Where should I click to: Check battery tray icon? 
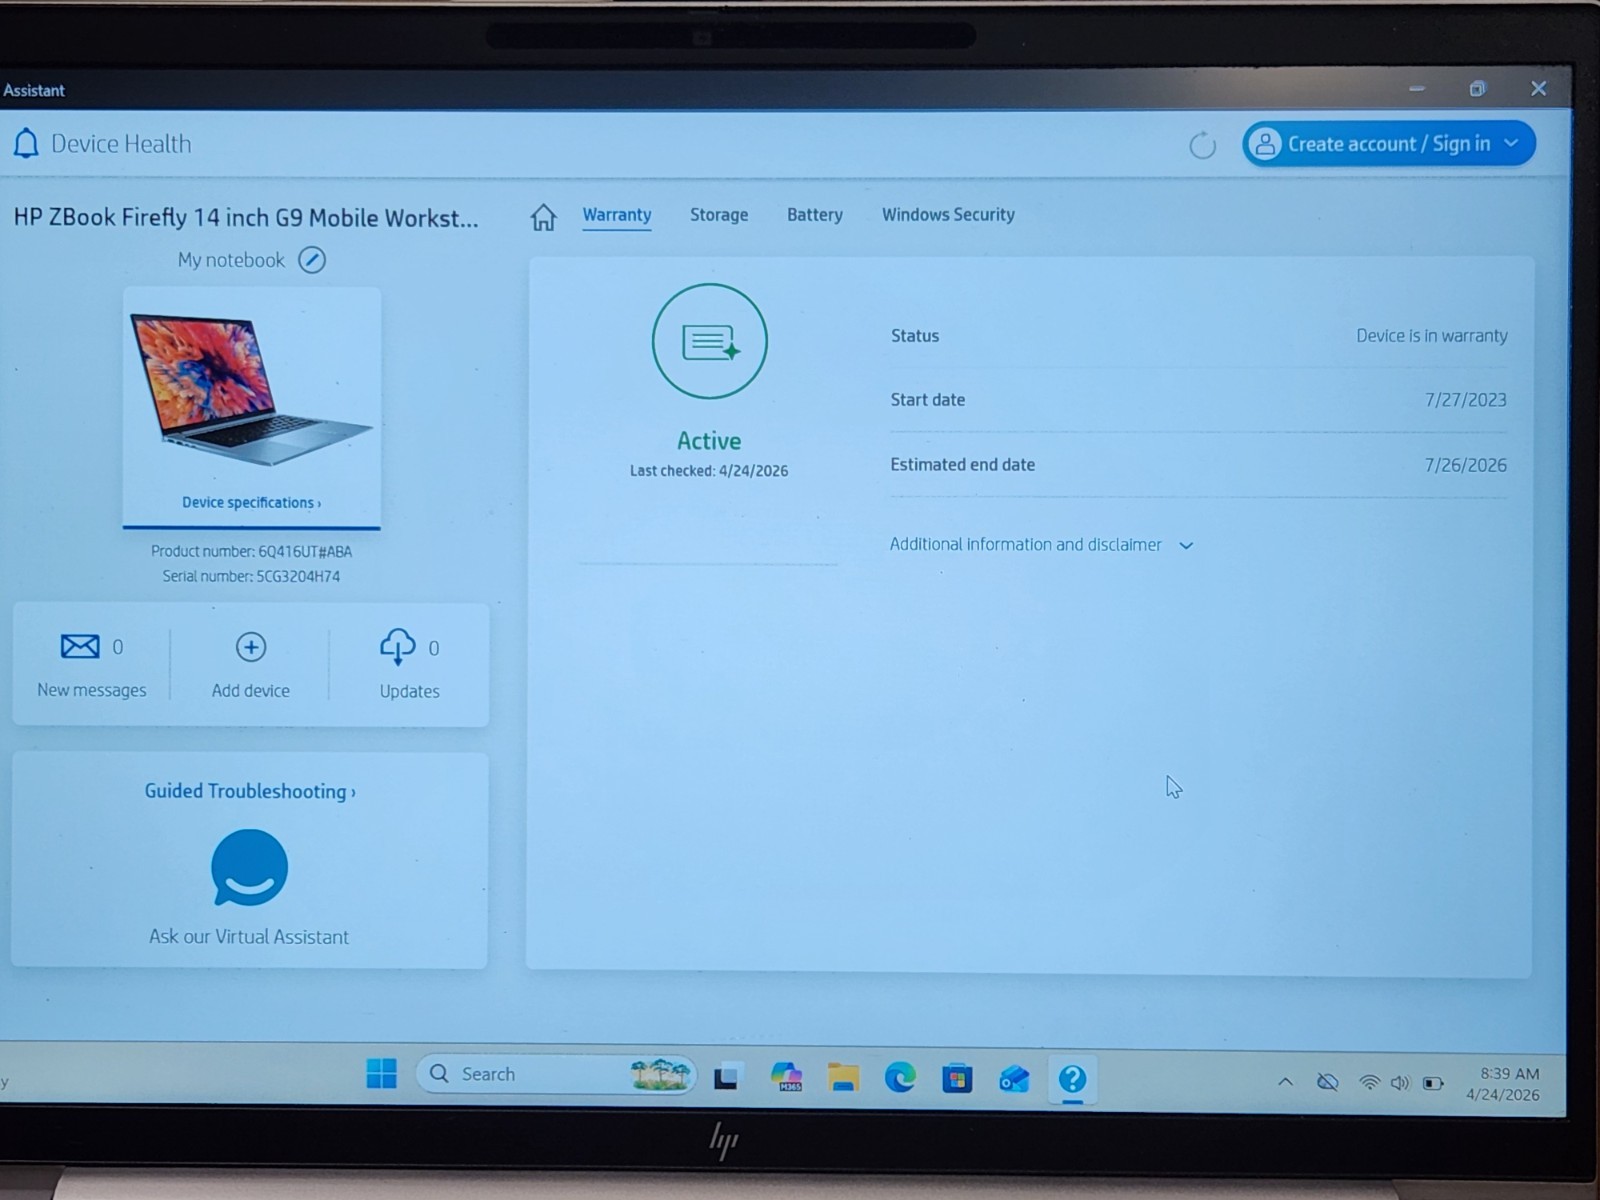[1433, 1083]
